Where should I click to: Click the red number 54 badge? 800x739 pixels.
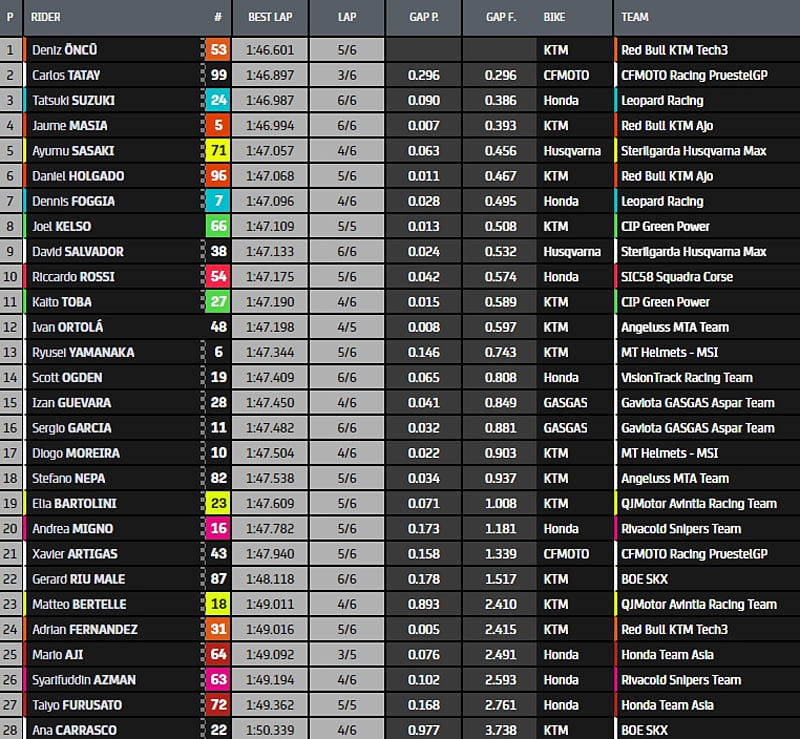pyautogui.click(x=218, y=277)
